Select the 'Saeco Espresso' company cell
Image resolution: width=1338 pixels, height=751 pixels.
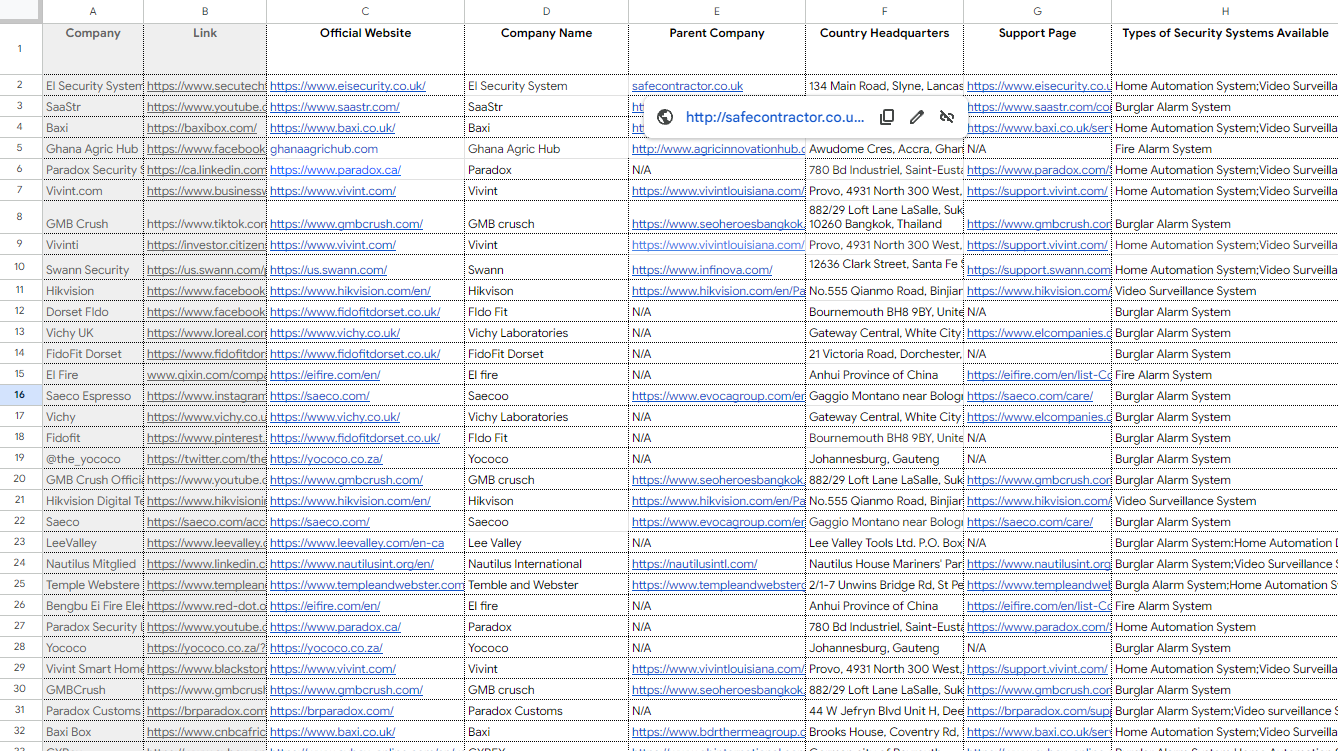(93, 396)
